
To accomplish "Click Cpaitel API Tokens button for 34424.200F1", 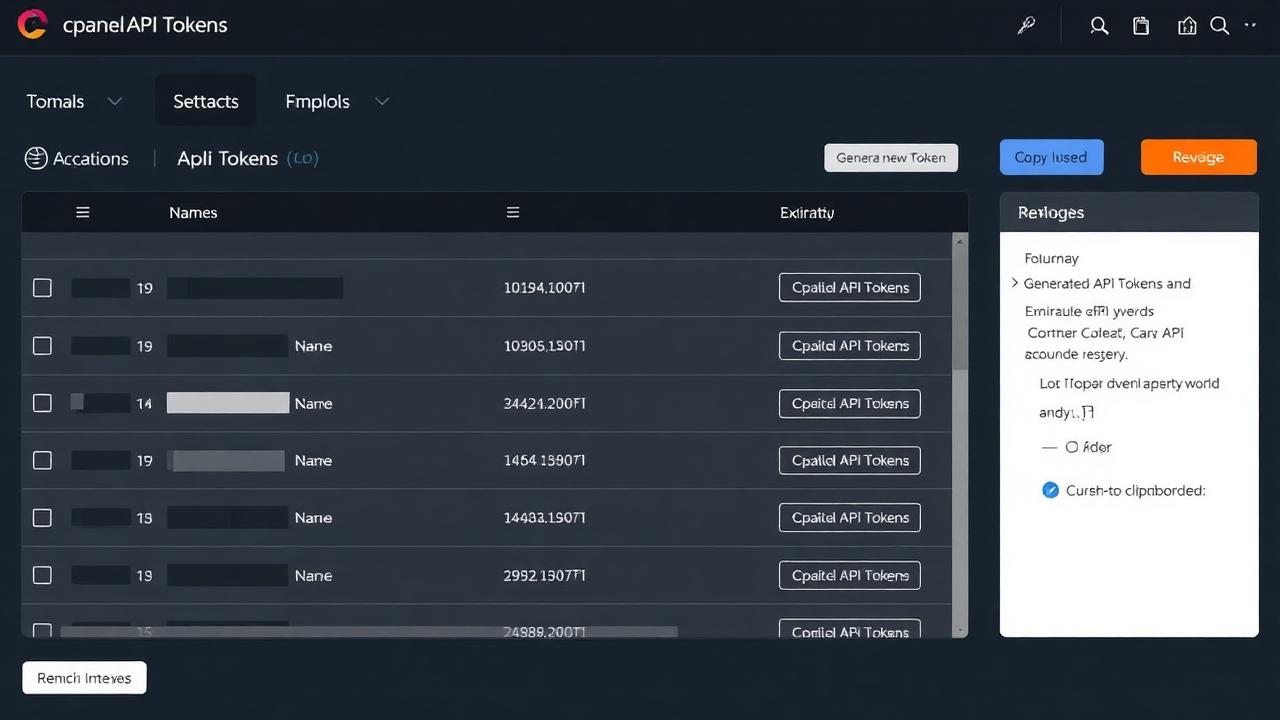I will click(x=850, y=403).
